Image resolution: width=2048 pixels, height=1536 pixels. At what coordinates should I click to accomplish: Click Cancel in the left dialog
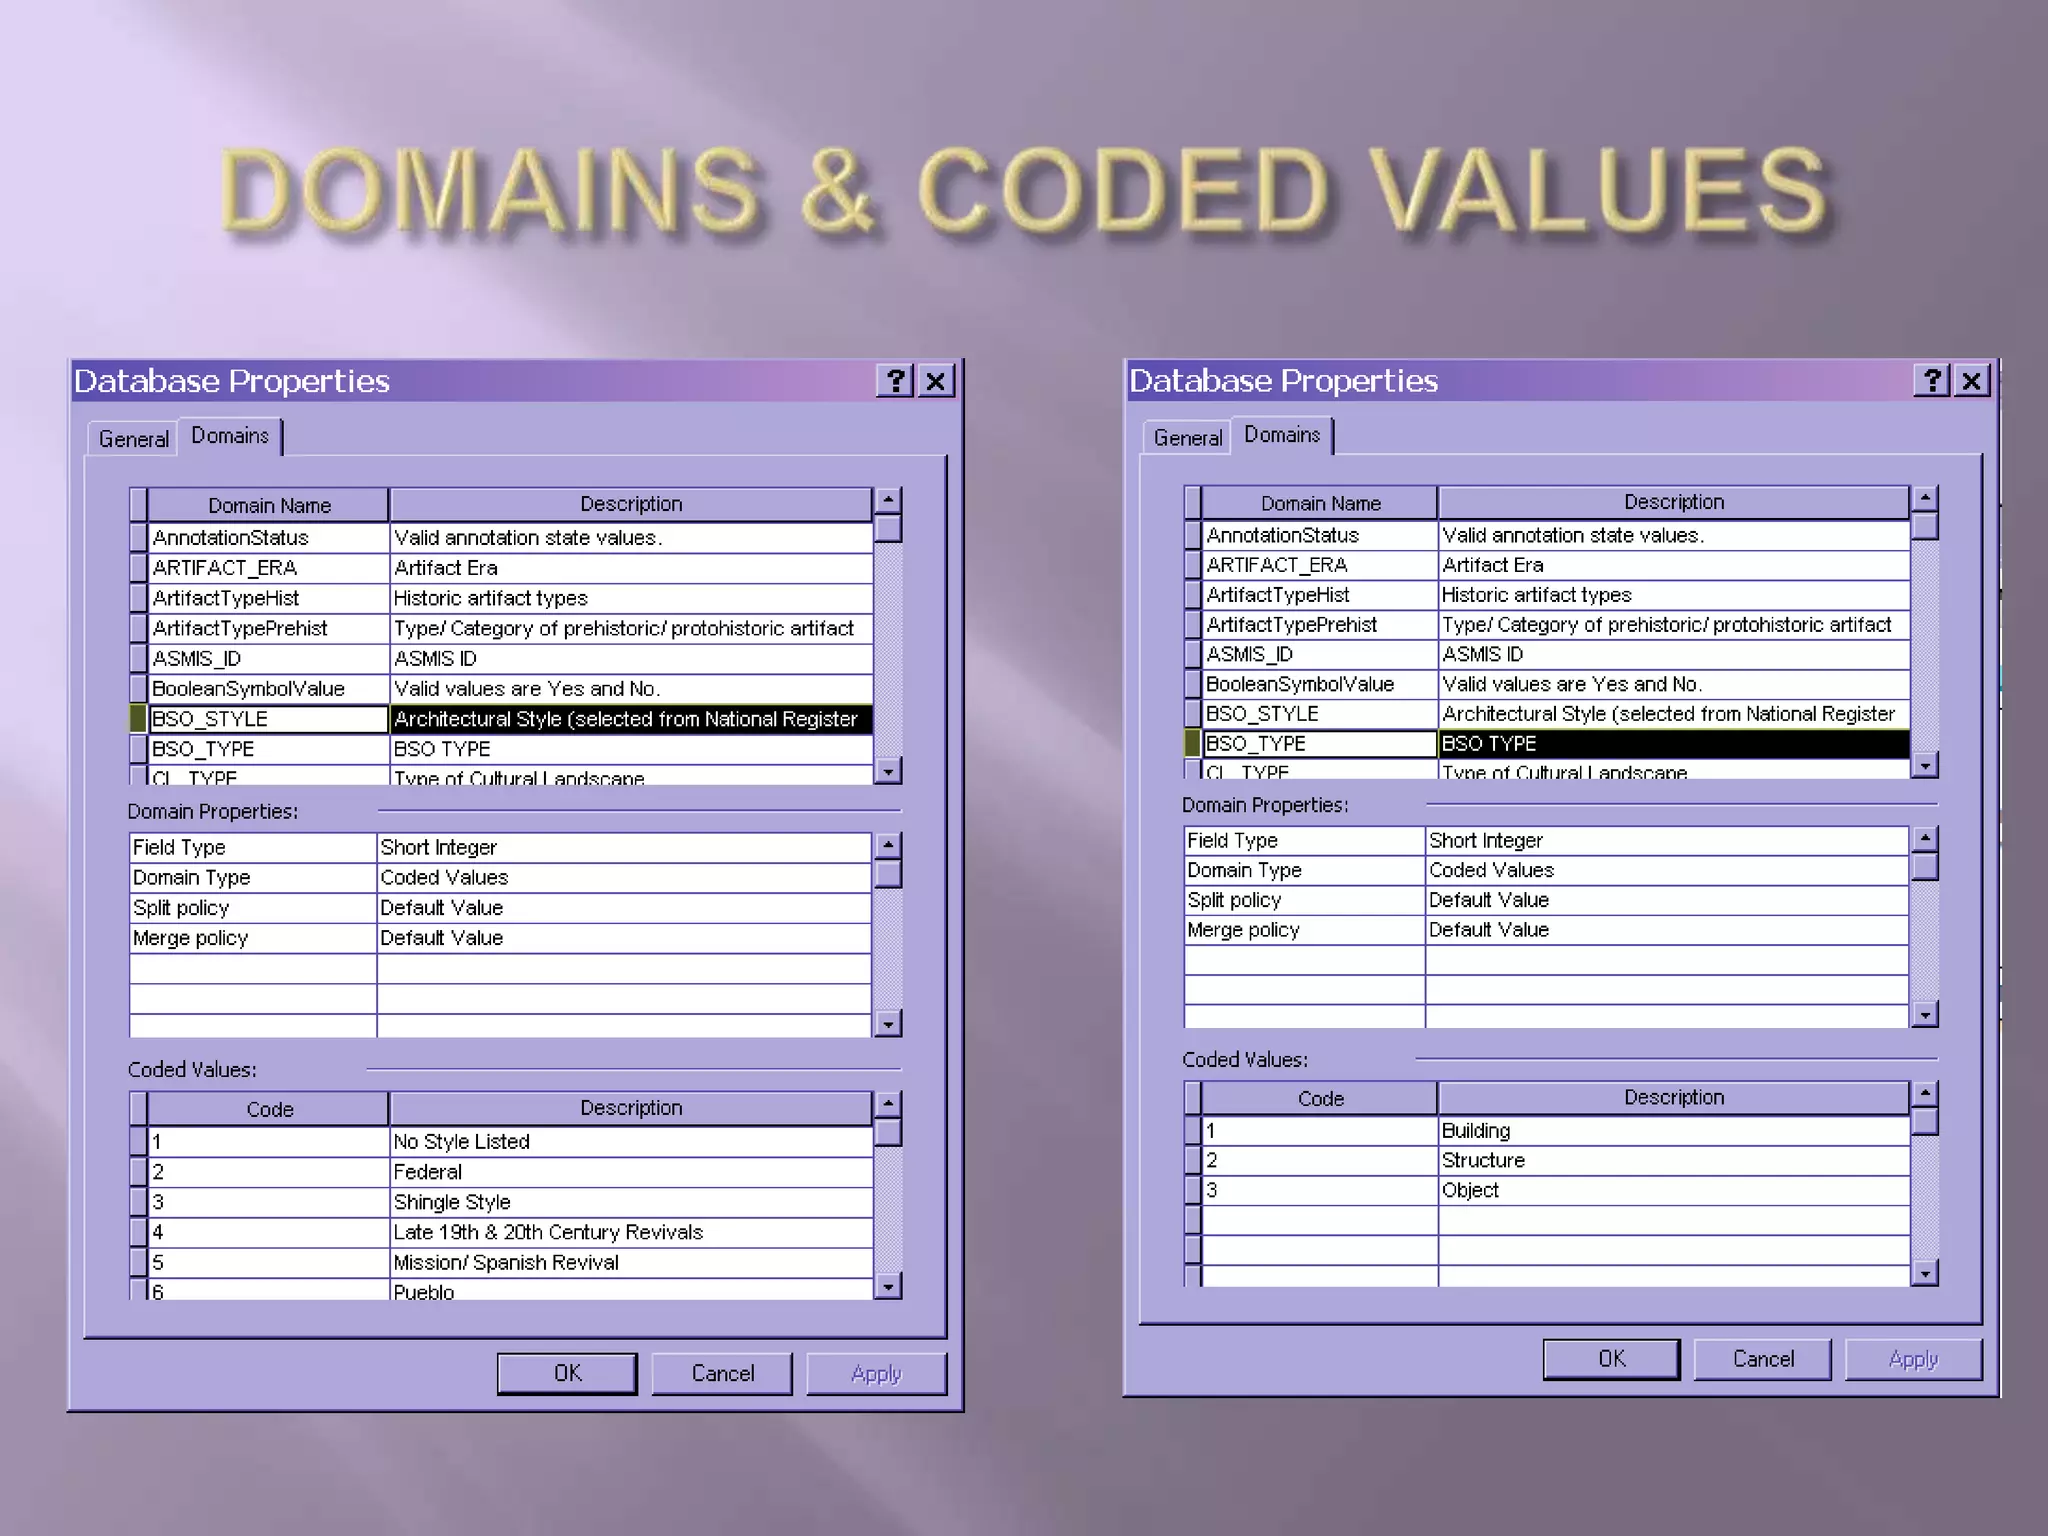[x=722, y=1373]
